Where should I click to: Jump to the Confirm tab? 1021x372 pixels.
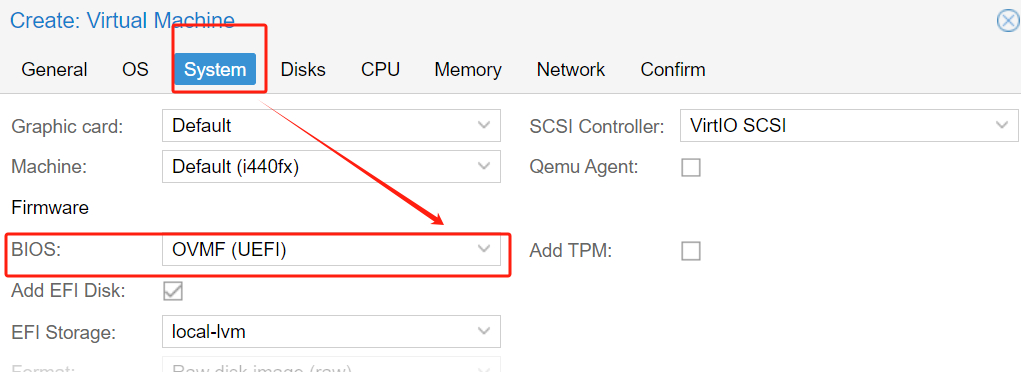[673, 70]
